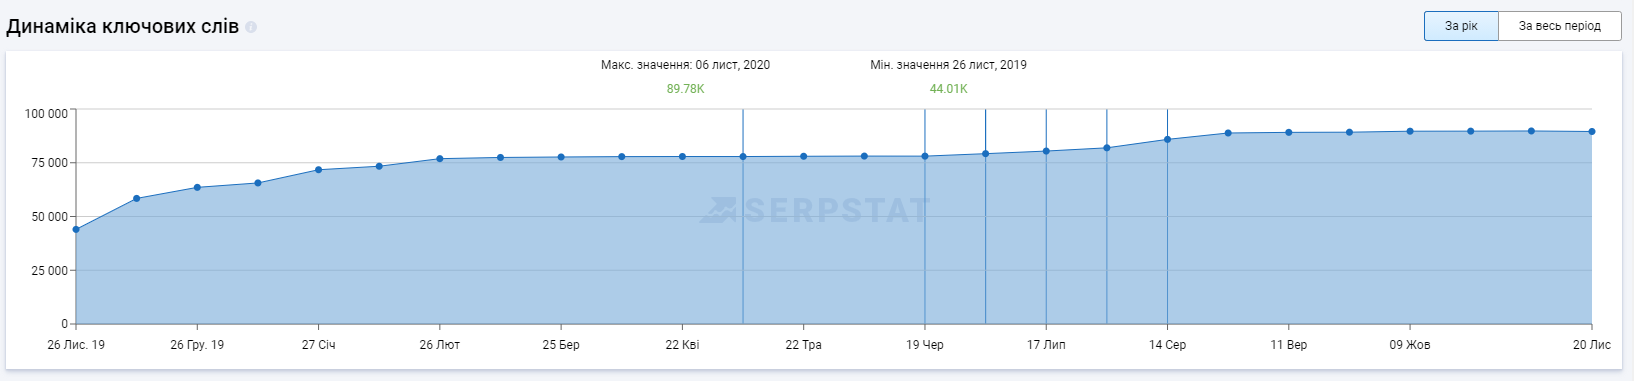Click the data point above 27 Січ
This screenshot has width=1634, height=381.
click(x=318, y=170)
